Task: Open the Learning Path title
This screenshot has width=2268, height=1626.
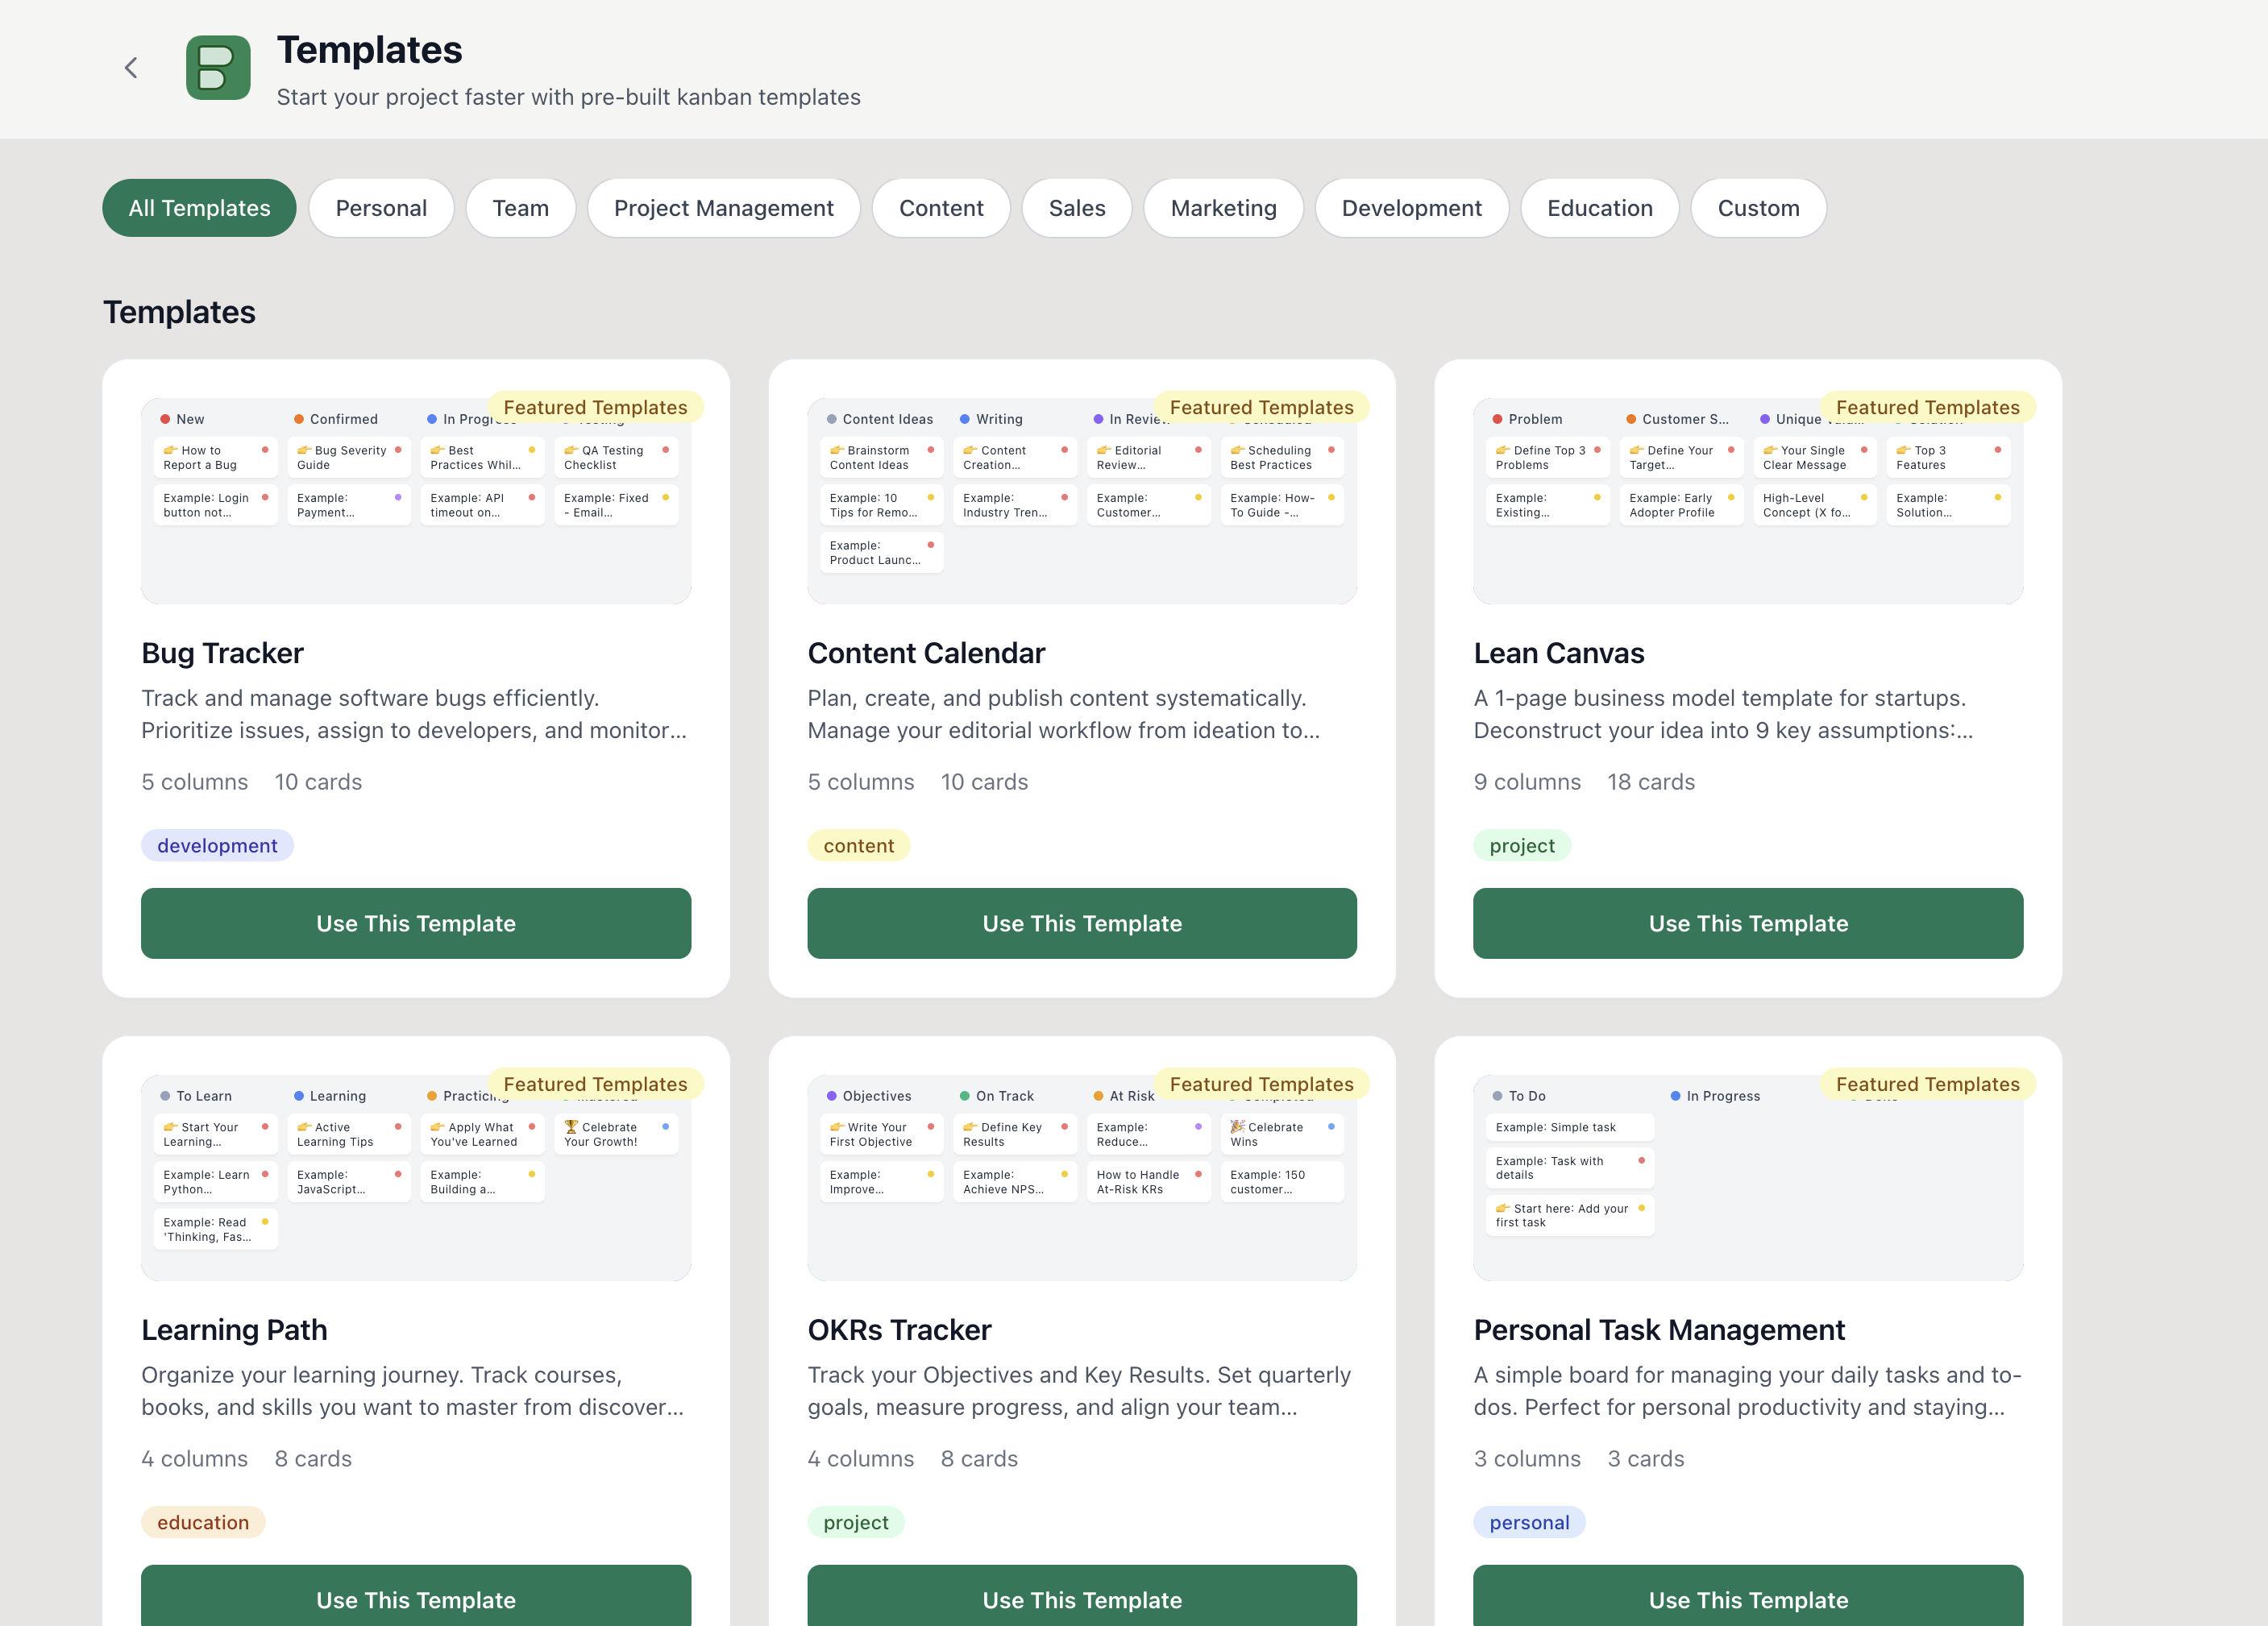Action: (x=234, y=1330)
